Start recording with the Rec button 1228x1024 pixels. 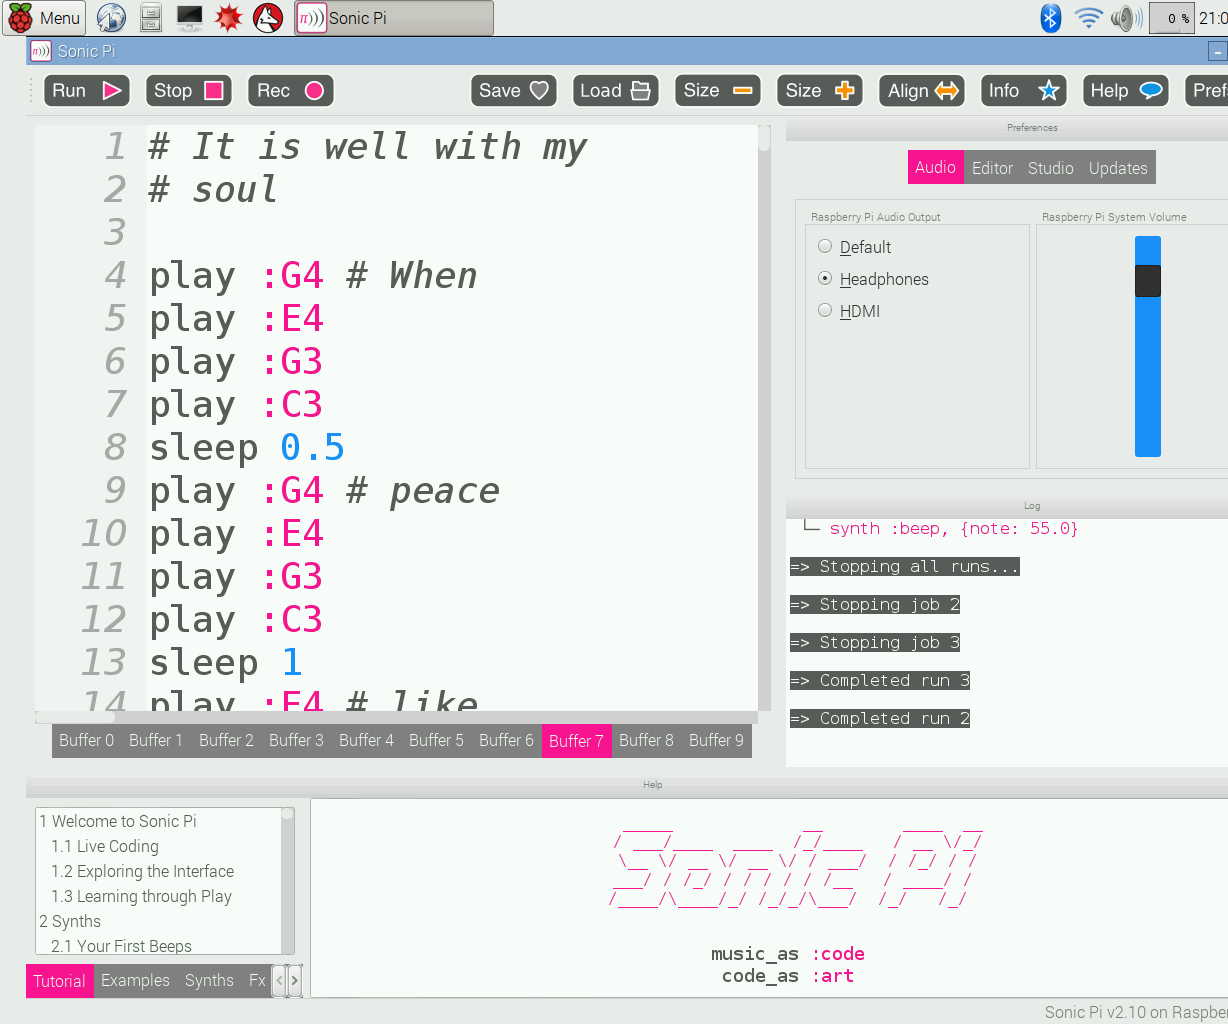click(290, 90)
